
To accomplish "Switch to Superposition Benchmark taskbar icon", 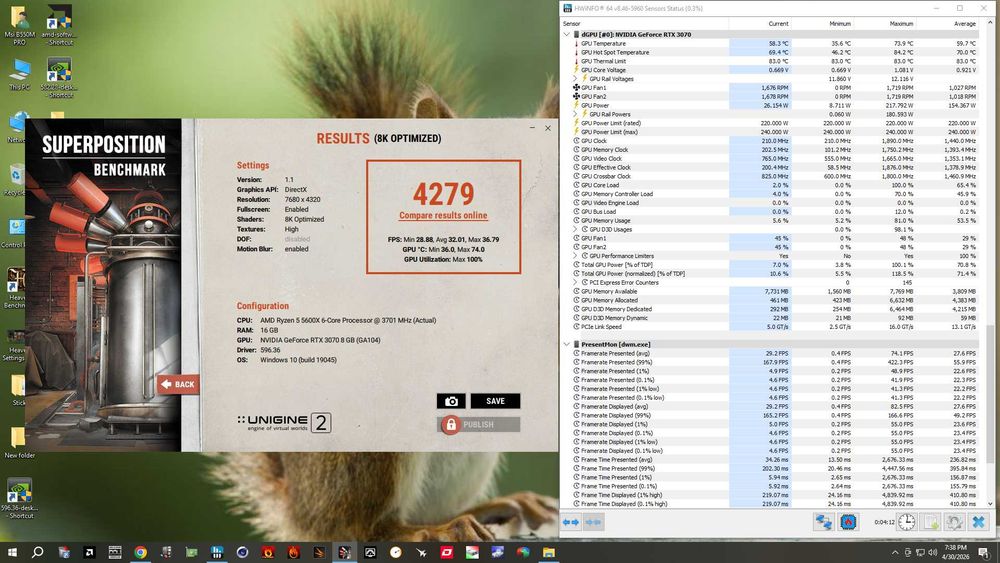I will (x=344, y=552).
